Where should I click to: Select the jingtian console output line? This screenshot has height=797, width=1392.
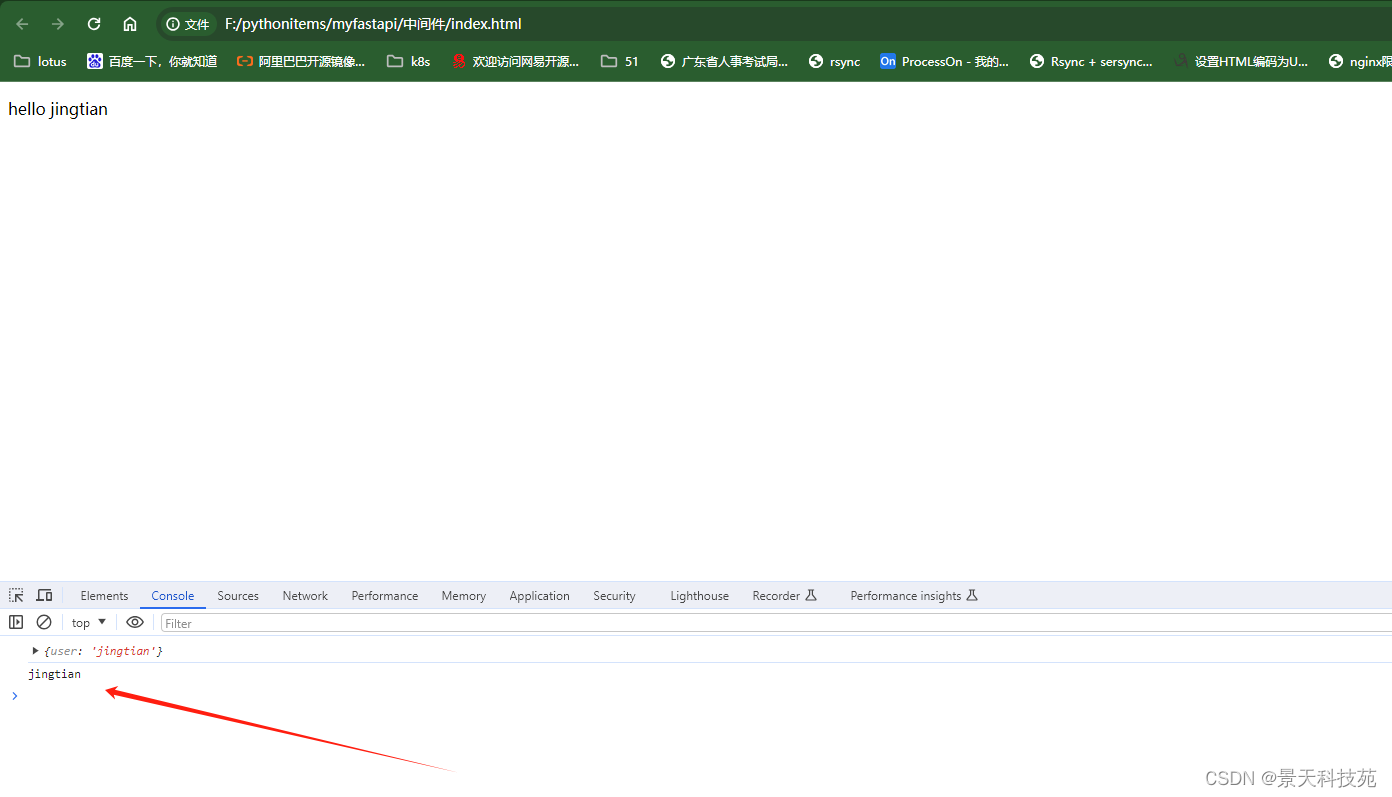pos(55,674)
